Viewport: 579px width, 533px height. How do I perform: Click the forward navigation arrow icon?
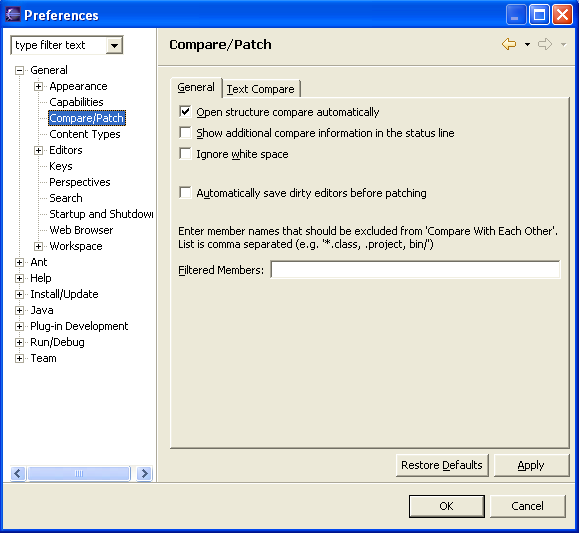[545, 44]
